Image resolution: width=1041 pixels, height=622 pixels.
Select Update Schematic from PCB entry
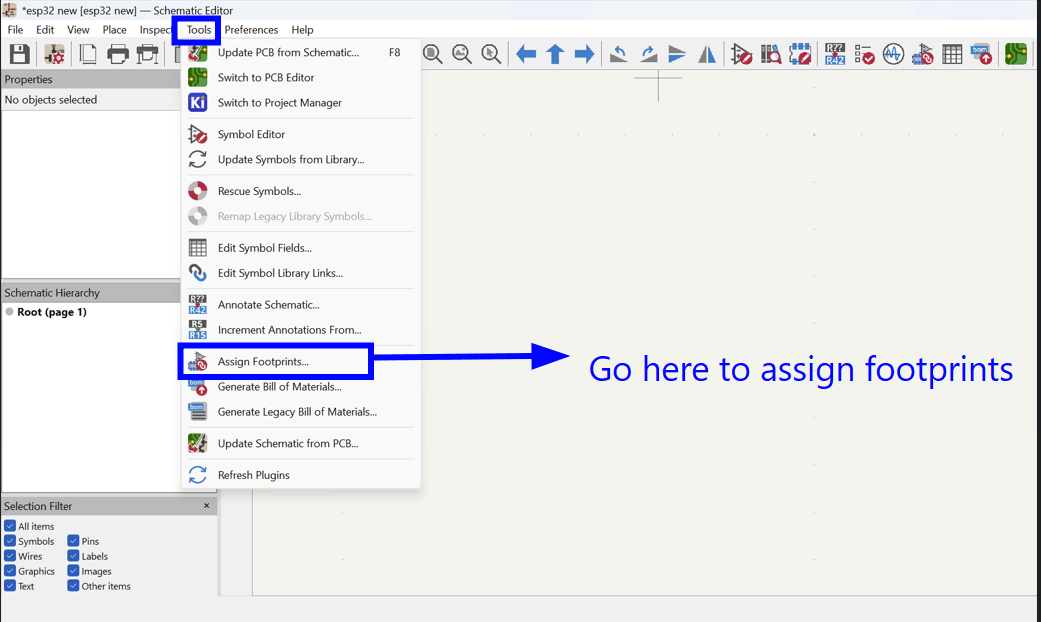point(301,443)
